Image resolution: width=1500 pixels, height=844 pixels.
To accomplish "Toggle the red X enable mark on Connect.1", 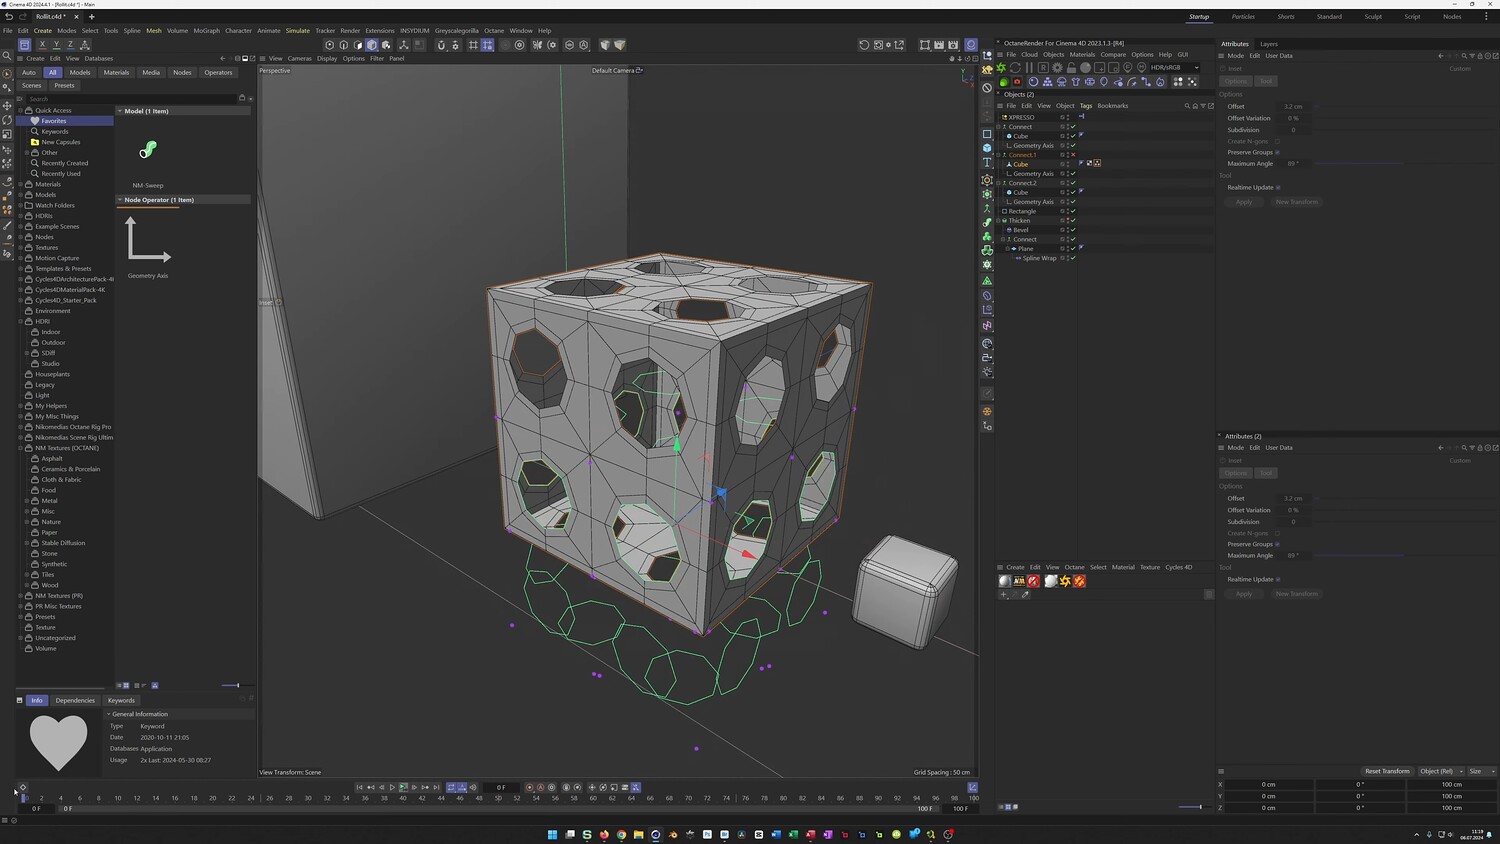I will (1073, 155).
